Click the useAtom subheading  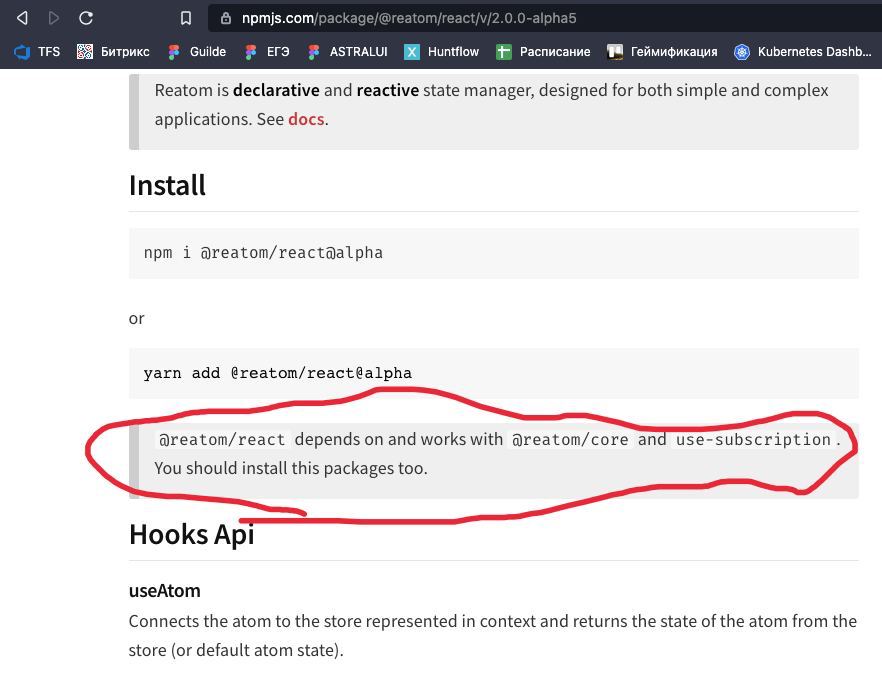pyautogui.click(x=165, y=591)
